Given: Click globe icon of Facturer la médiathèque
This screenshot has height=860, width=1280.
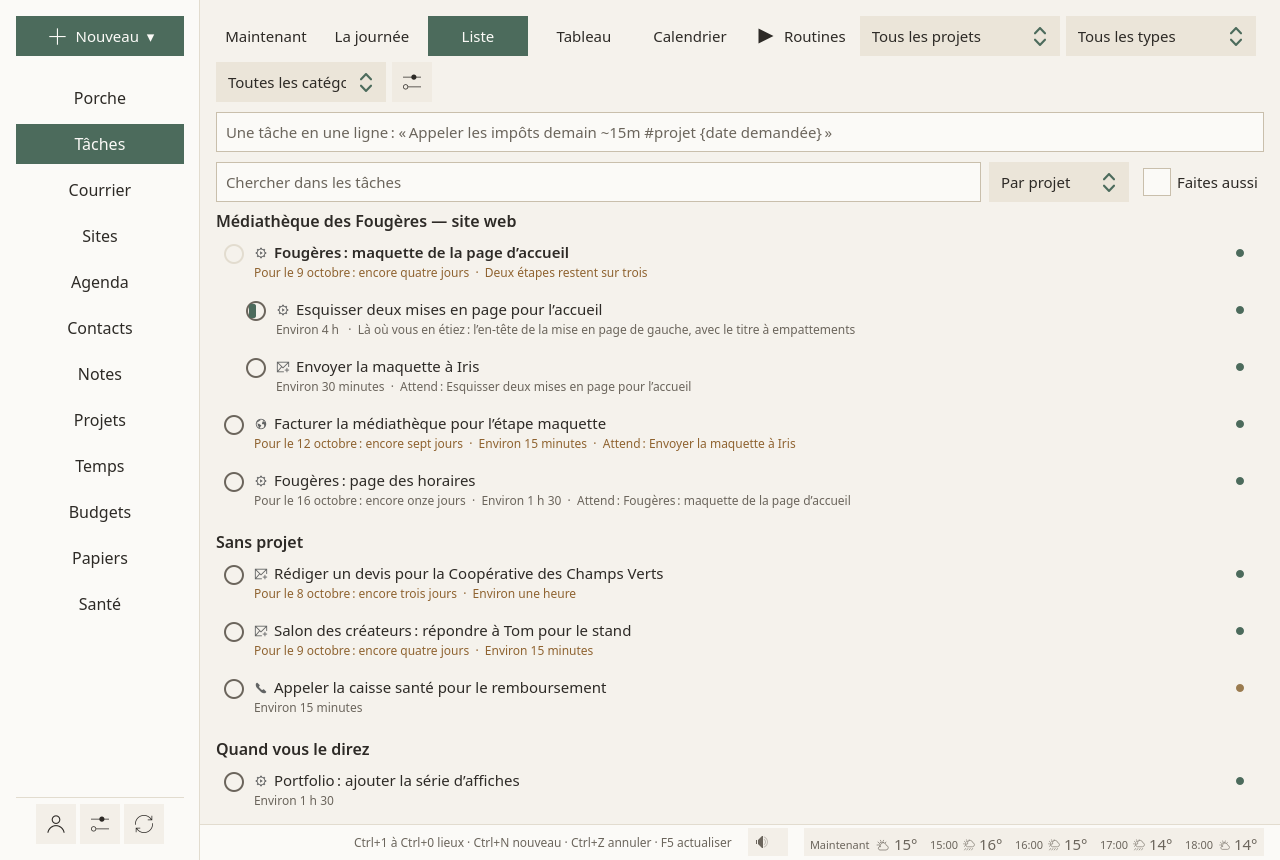Looking at the screenshot, I should click(261, 424).
